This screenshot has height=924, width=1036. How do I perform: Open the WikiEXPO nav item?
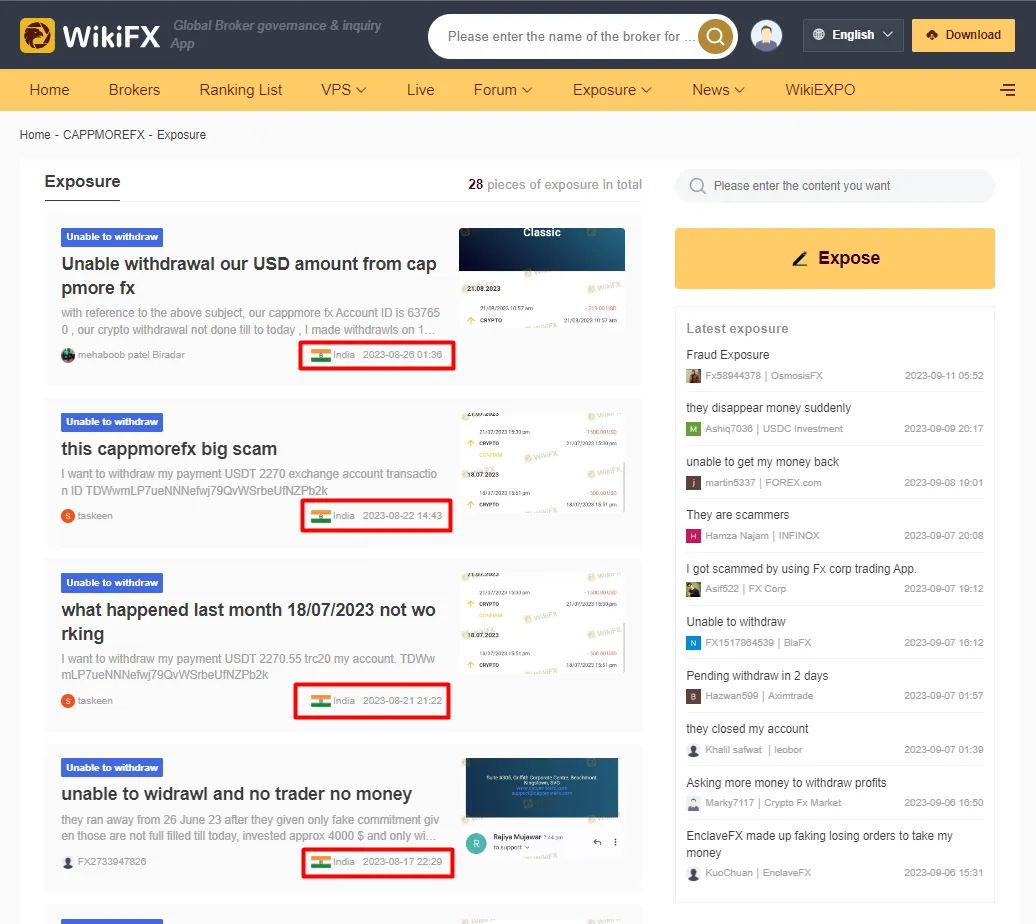coord(820,90)
